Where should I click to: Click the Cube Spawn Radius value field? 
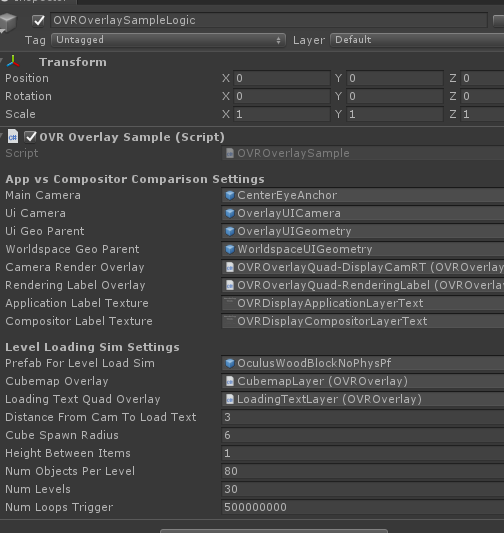pos(363,435)
